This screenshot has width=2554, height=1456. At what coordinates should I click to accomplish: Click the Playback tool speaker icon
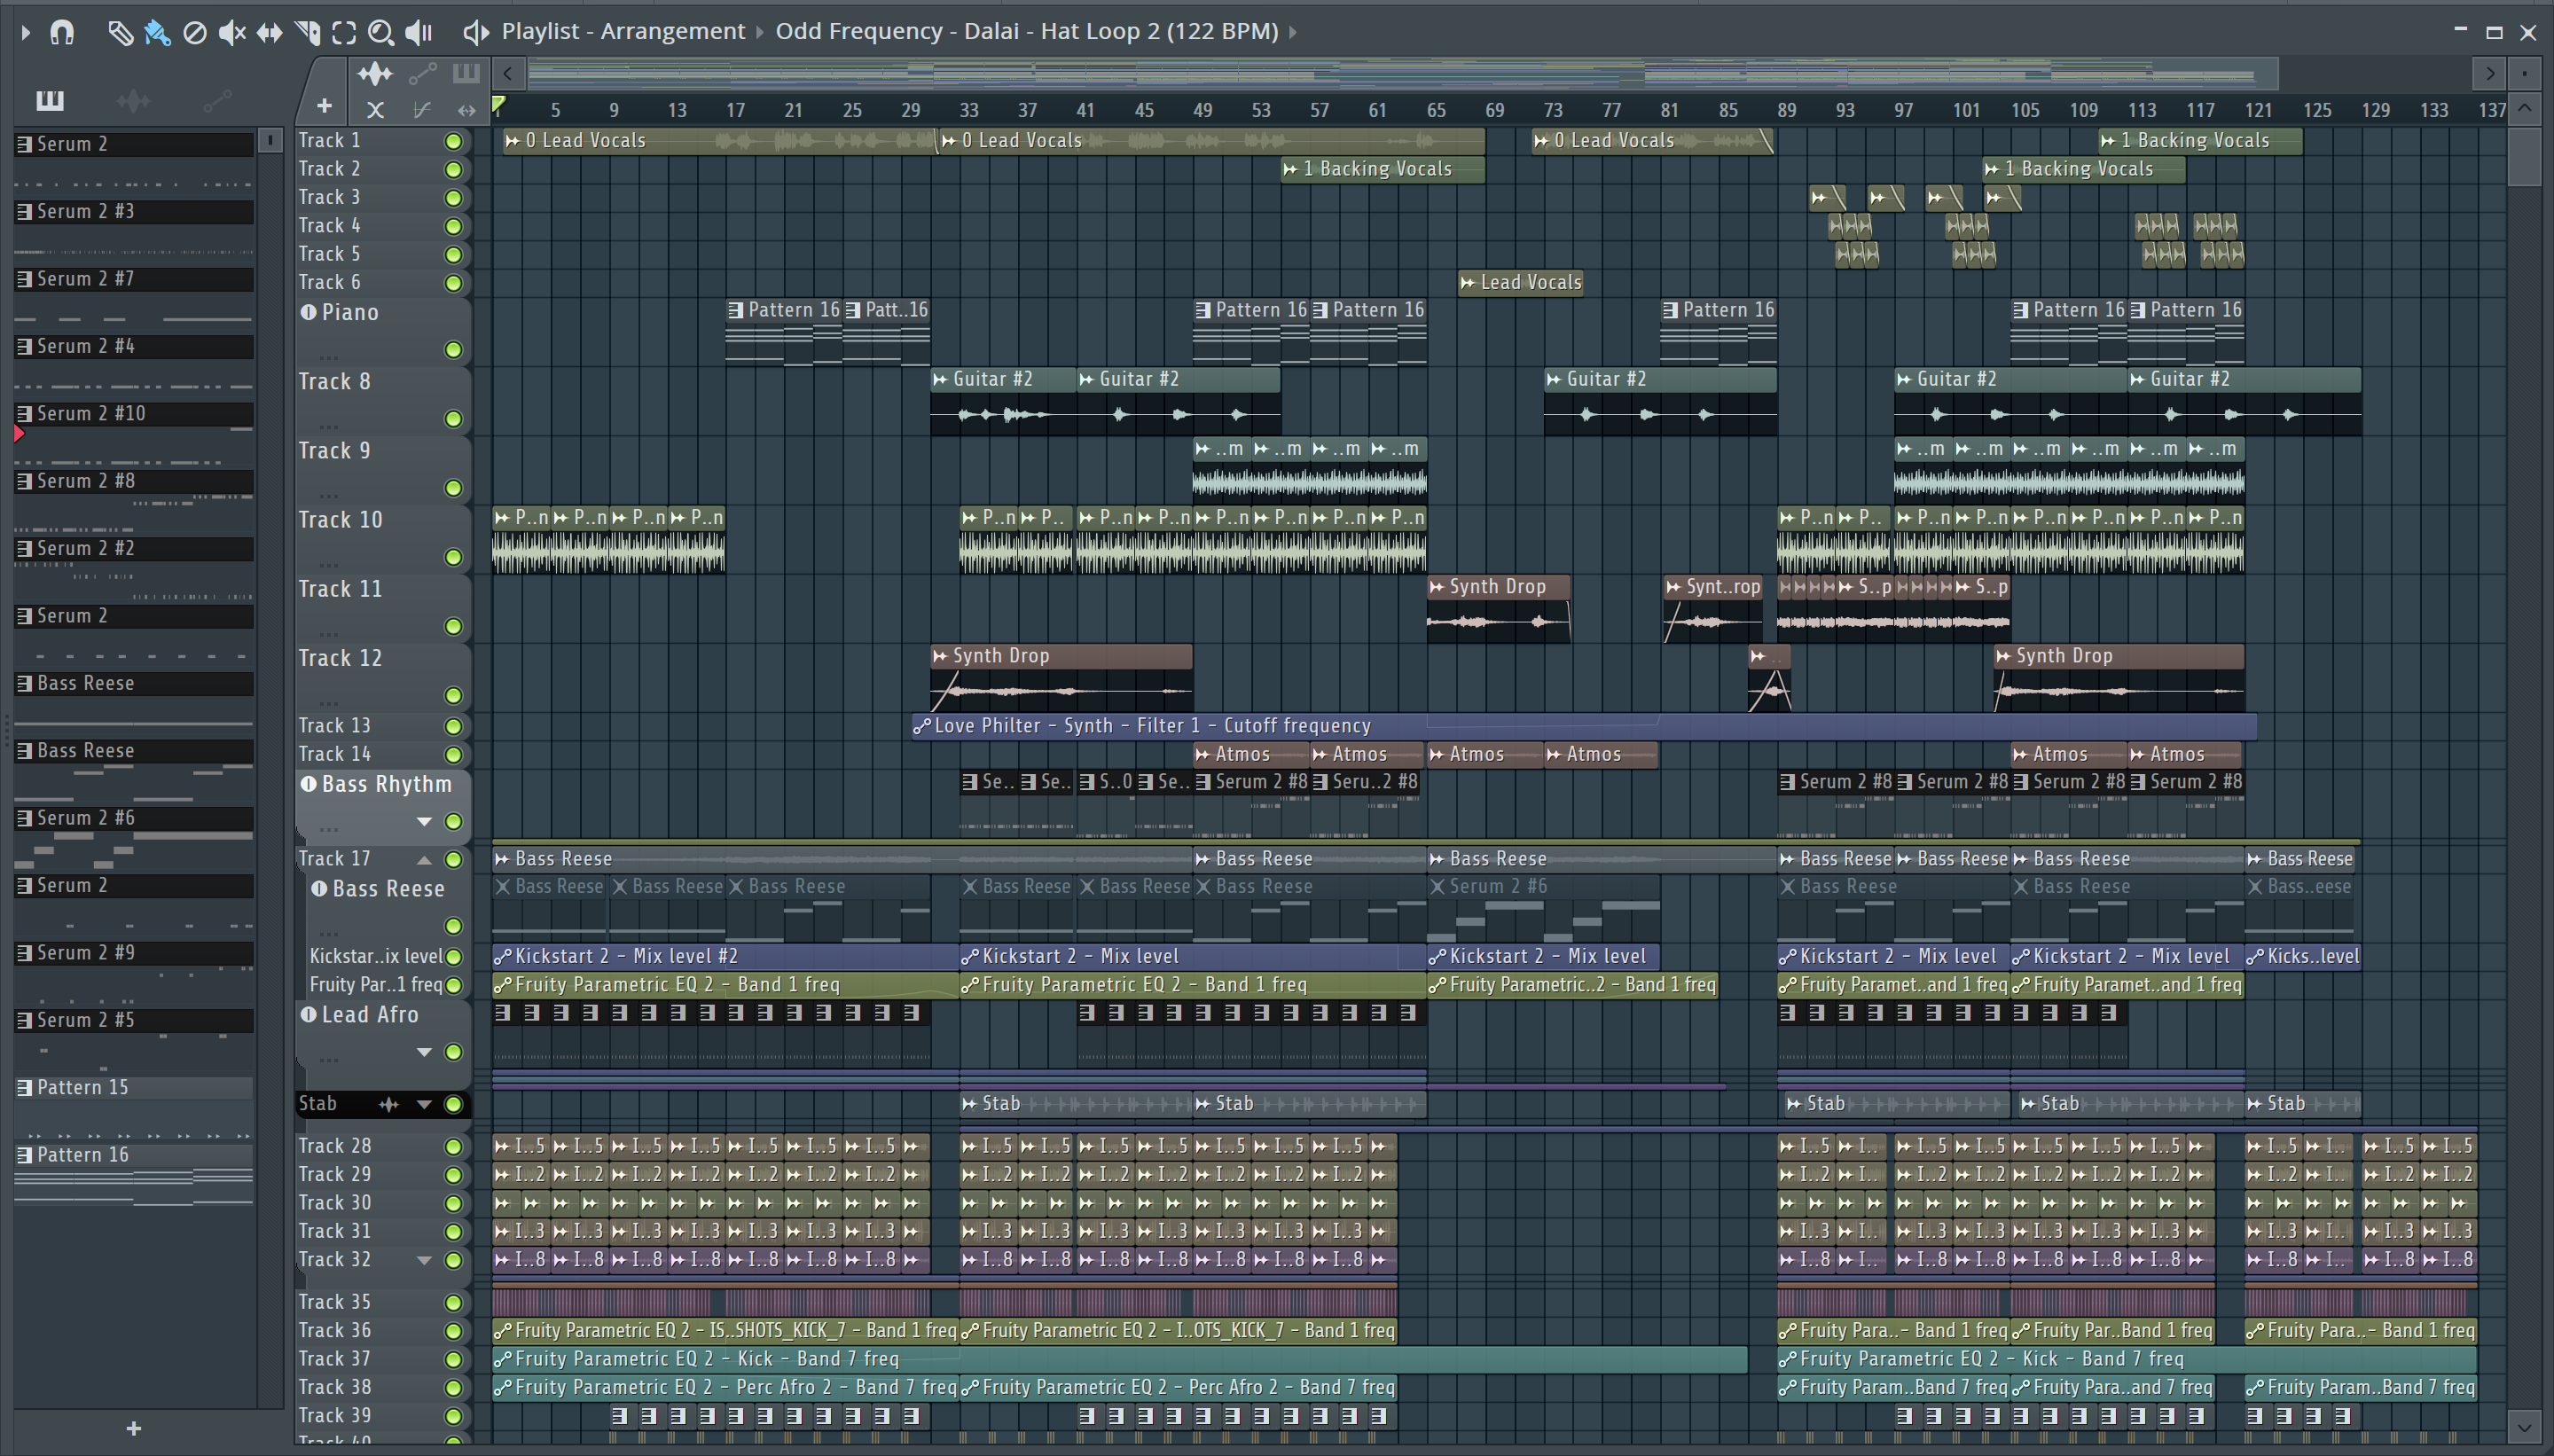tap(419, 32)
